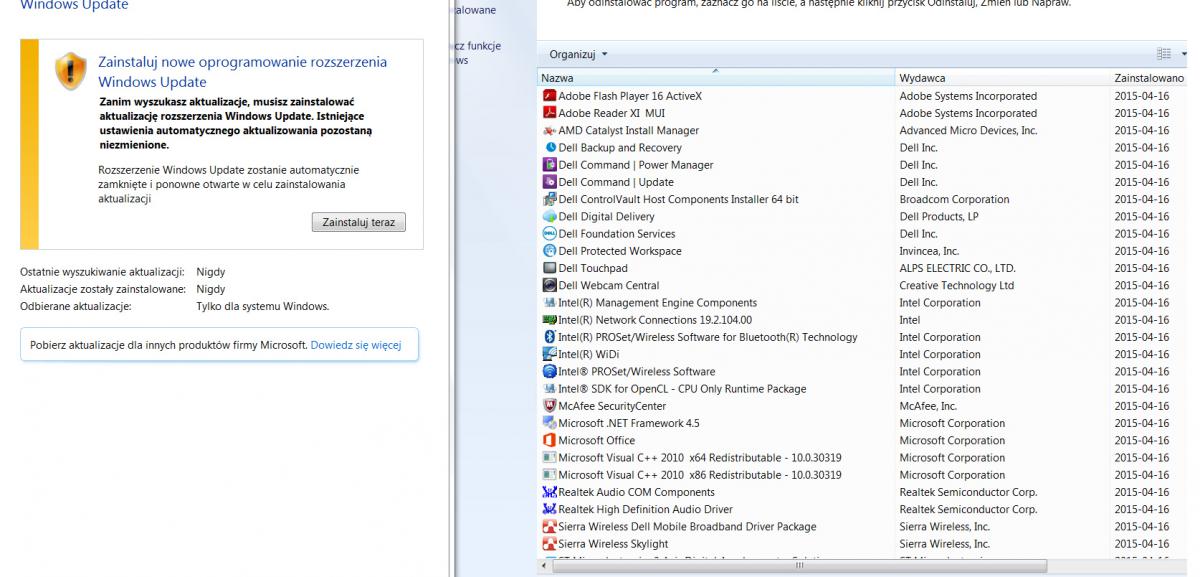The width and height of the screenshot is (1200, 577).
Task: Open the Organizuj dropdown menu
Action: [579, 54]
